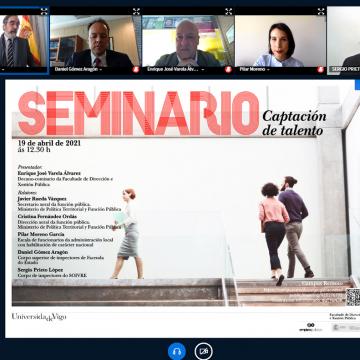
Task: Select Enrique José Varela's webcam video
Action: [x=188, y=41]
